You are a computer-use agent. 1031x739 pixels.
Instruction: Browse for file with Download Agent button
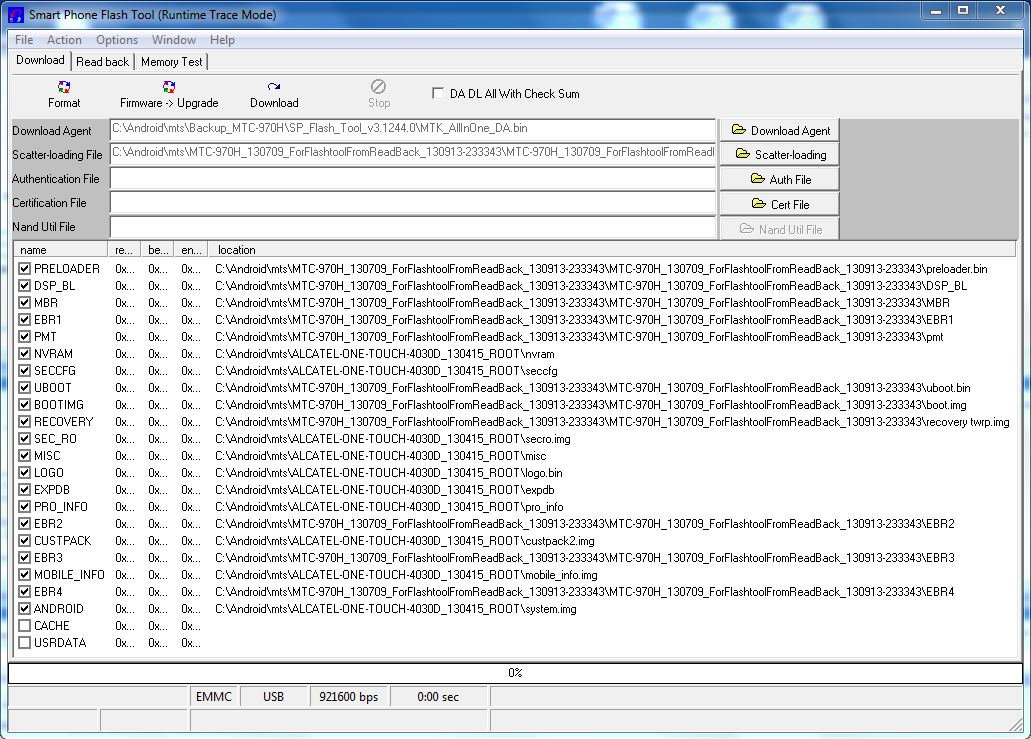click(x=780, y=130)
